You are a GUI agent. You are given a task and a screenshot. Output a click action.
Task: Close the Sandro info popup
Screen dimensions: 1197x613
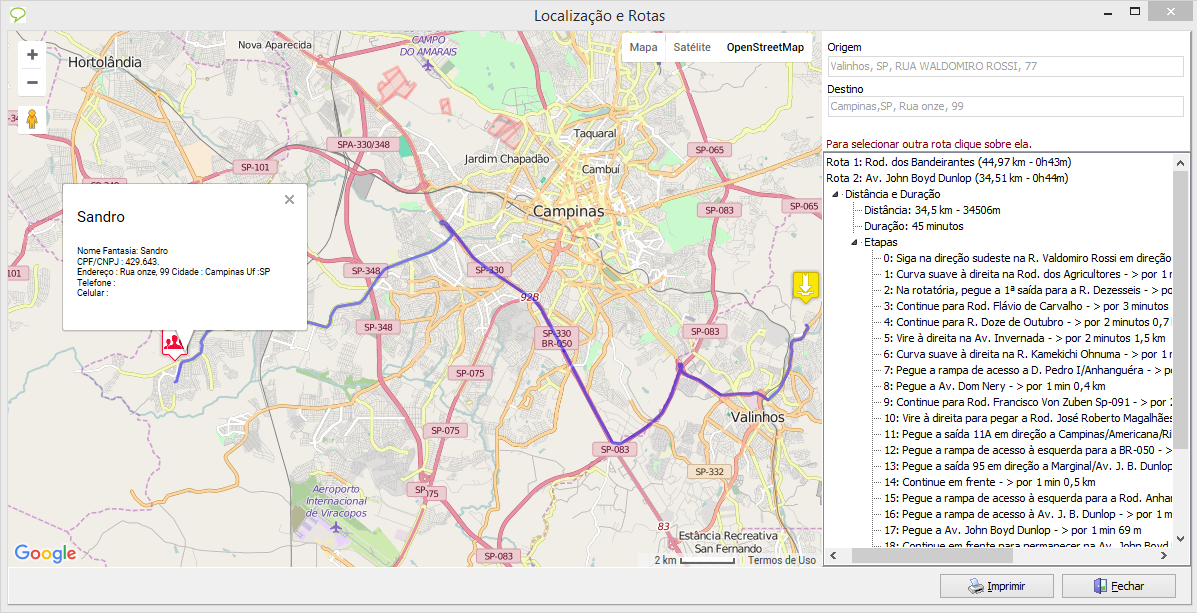point(289,200)
